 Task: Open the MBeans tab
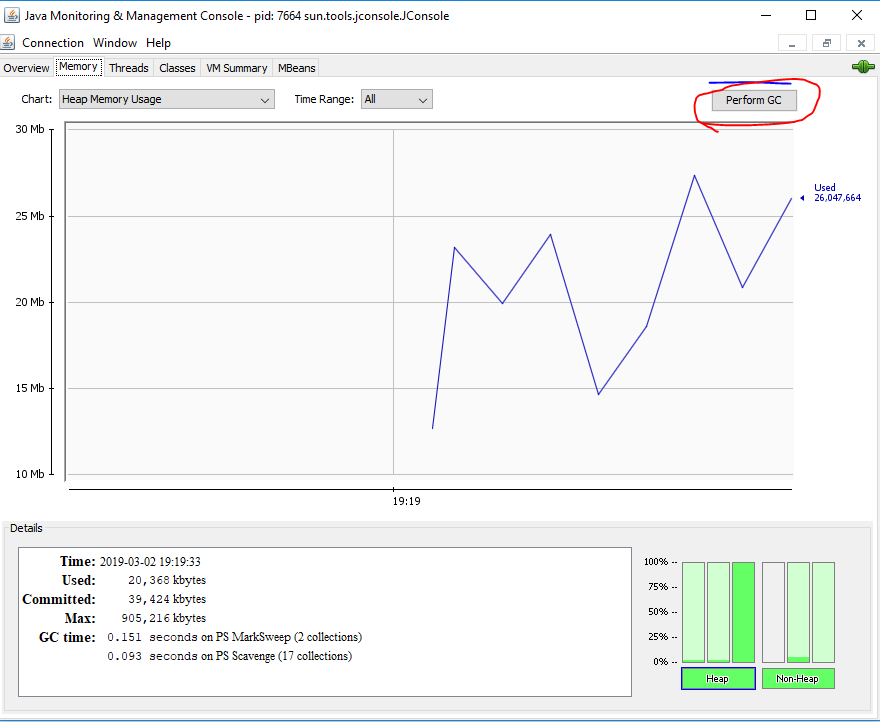(296, 68)
